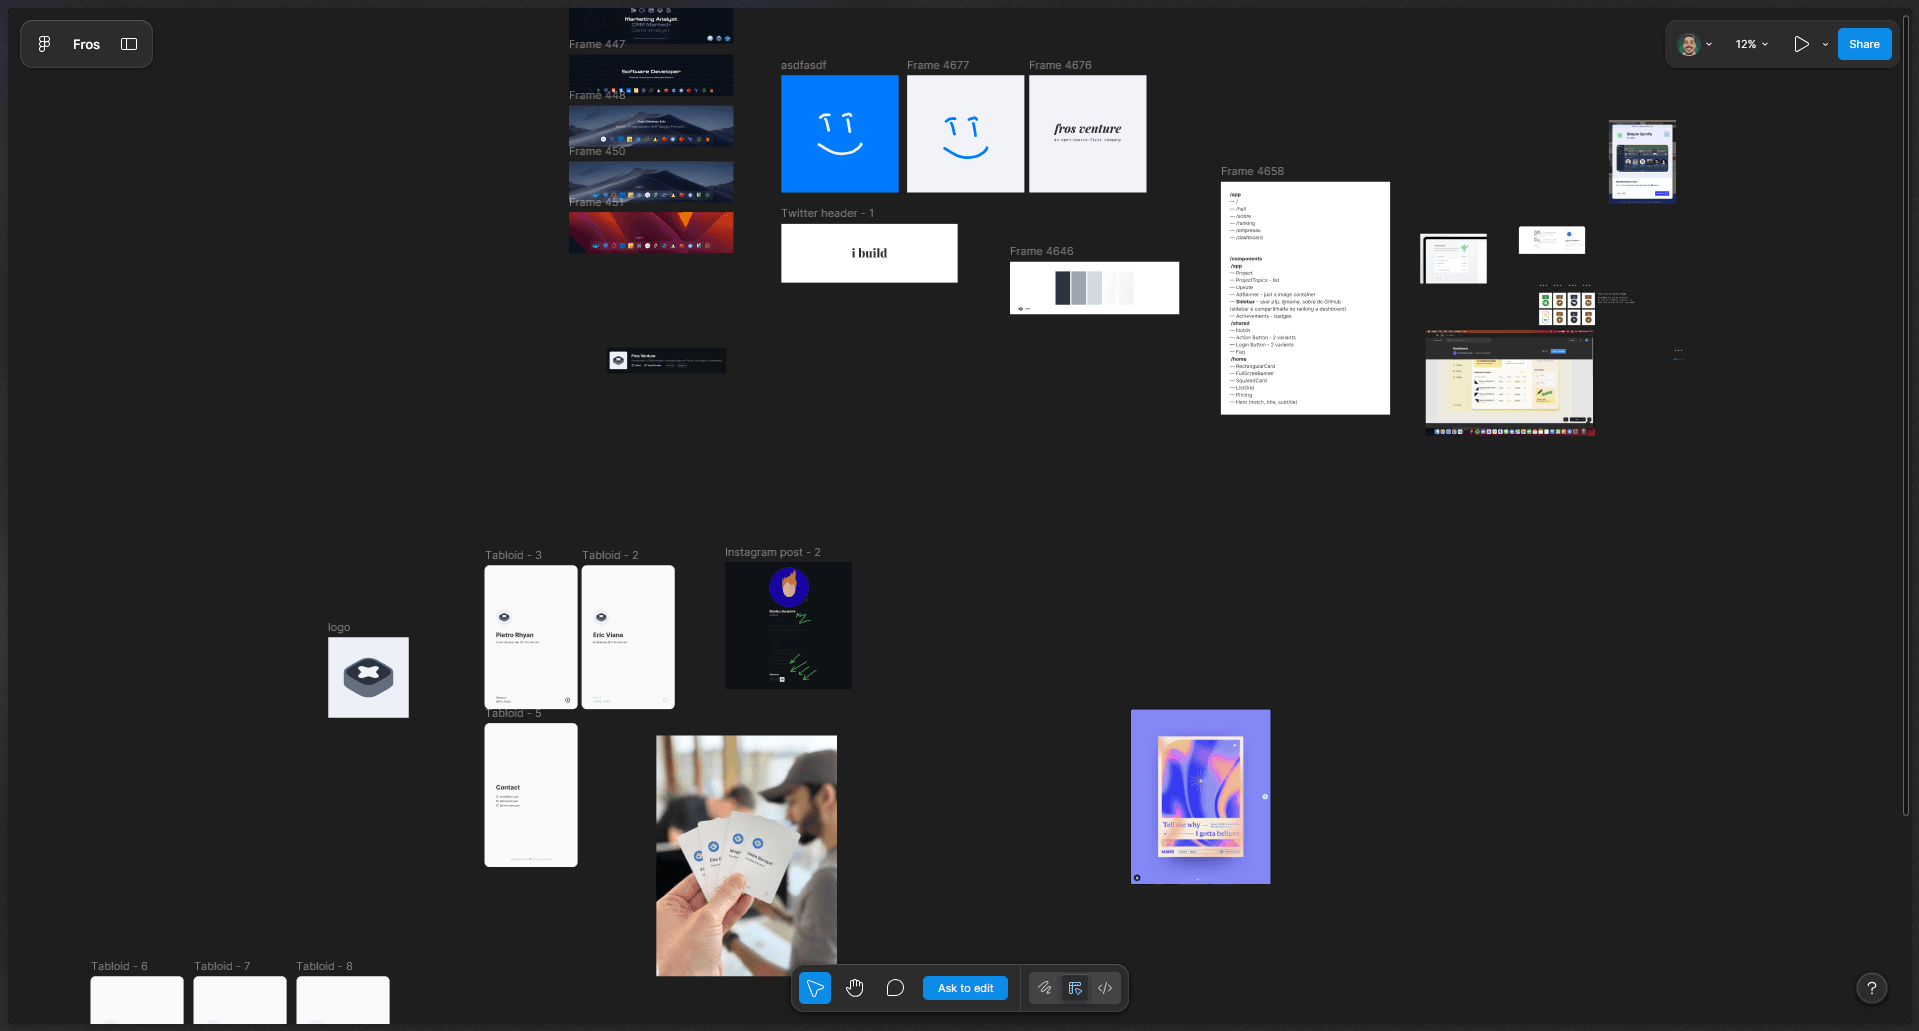Expand the present options chevron
Screen dimensions: 1919x1031
click(1825, 44)
